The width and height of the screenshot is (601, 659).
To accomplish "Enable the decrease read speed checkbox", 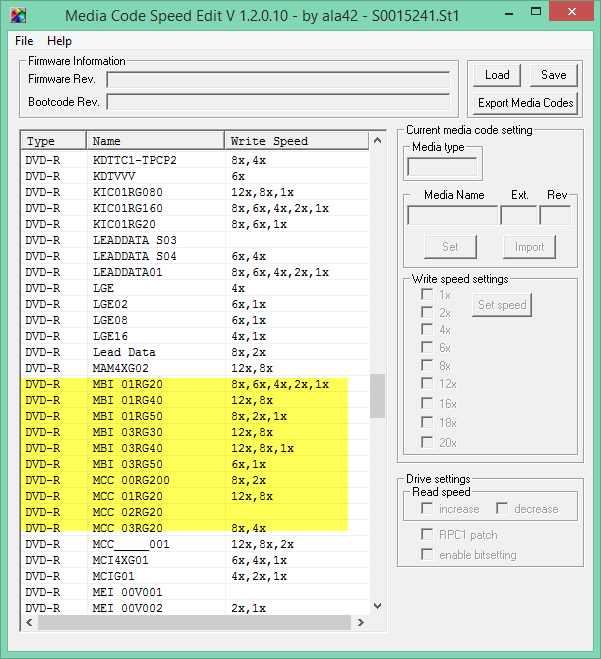I will point(502,509).
